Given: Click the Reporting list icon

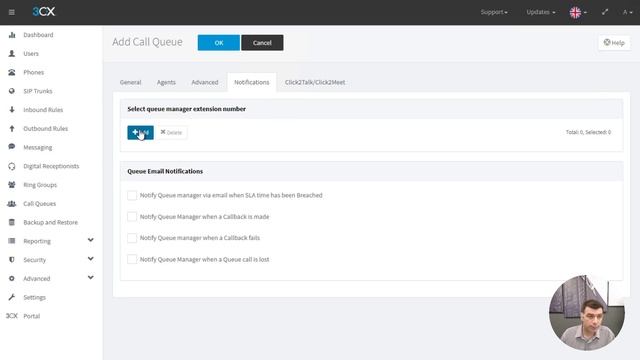Looking at the screenshot, I should click(12, 241).
